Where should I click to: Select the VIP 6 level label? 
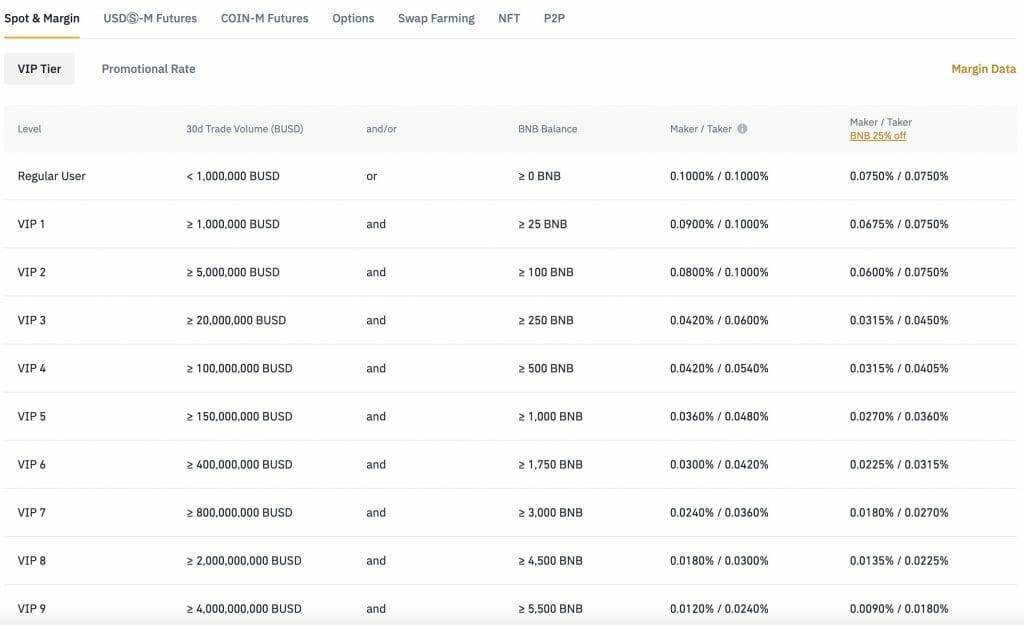[31, 464]
